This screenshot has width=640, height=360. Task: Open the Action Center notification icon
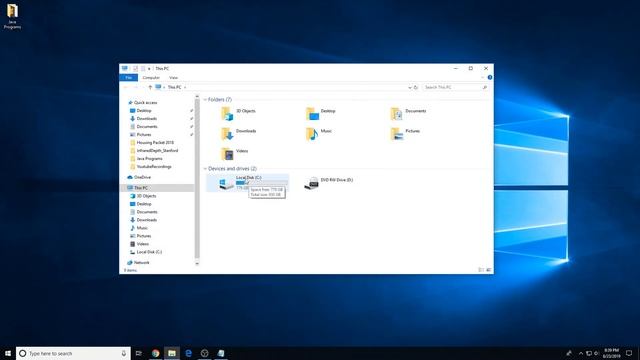coord(629,353)
